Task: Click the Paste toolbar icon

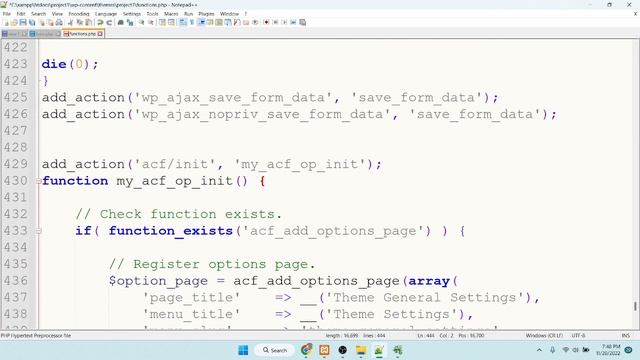Action: 88,22
